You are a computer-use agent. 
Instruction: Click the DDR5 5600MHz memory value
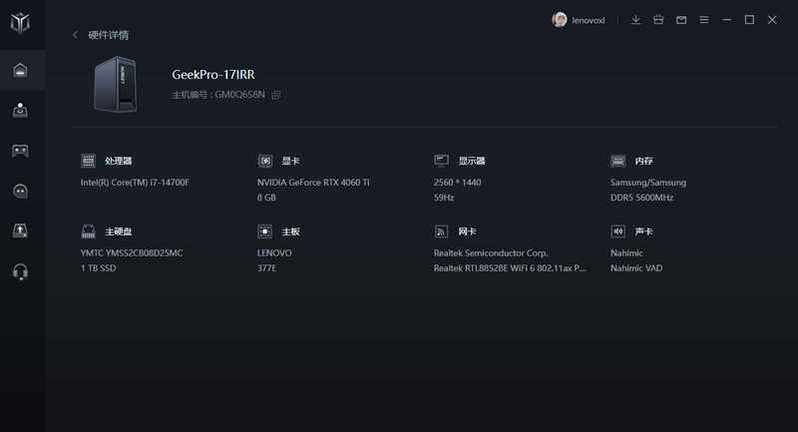(x=642, y=197)
